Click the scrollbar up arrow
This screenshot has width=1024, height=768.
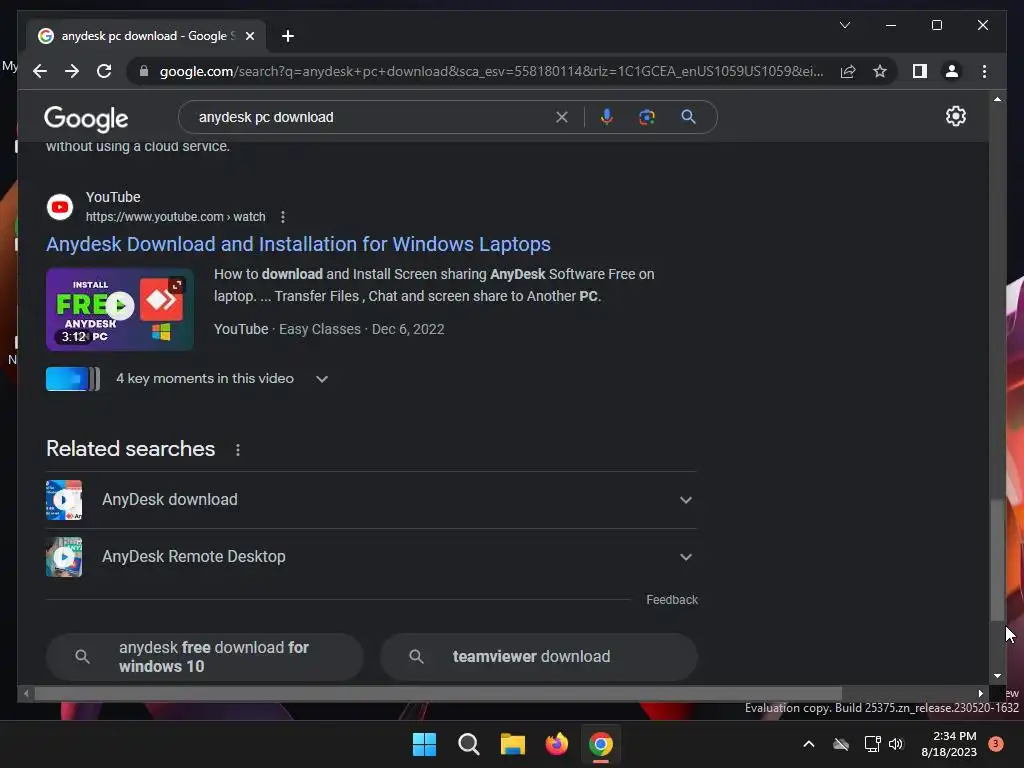(997, 99)
